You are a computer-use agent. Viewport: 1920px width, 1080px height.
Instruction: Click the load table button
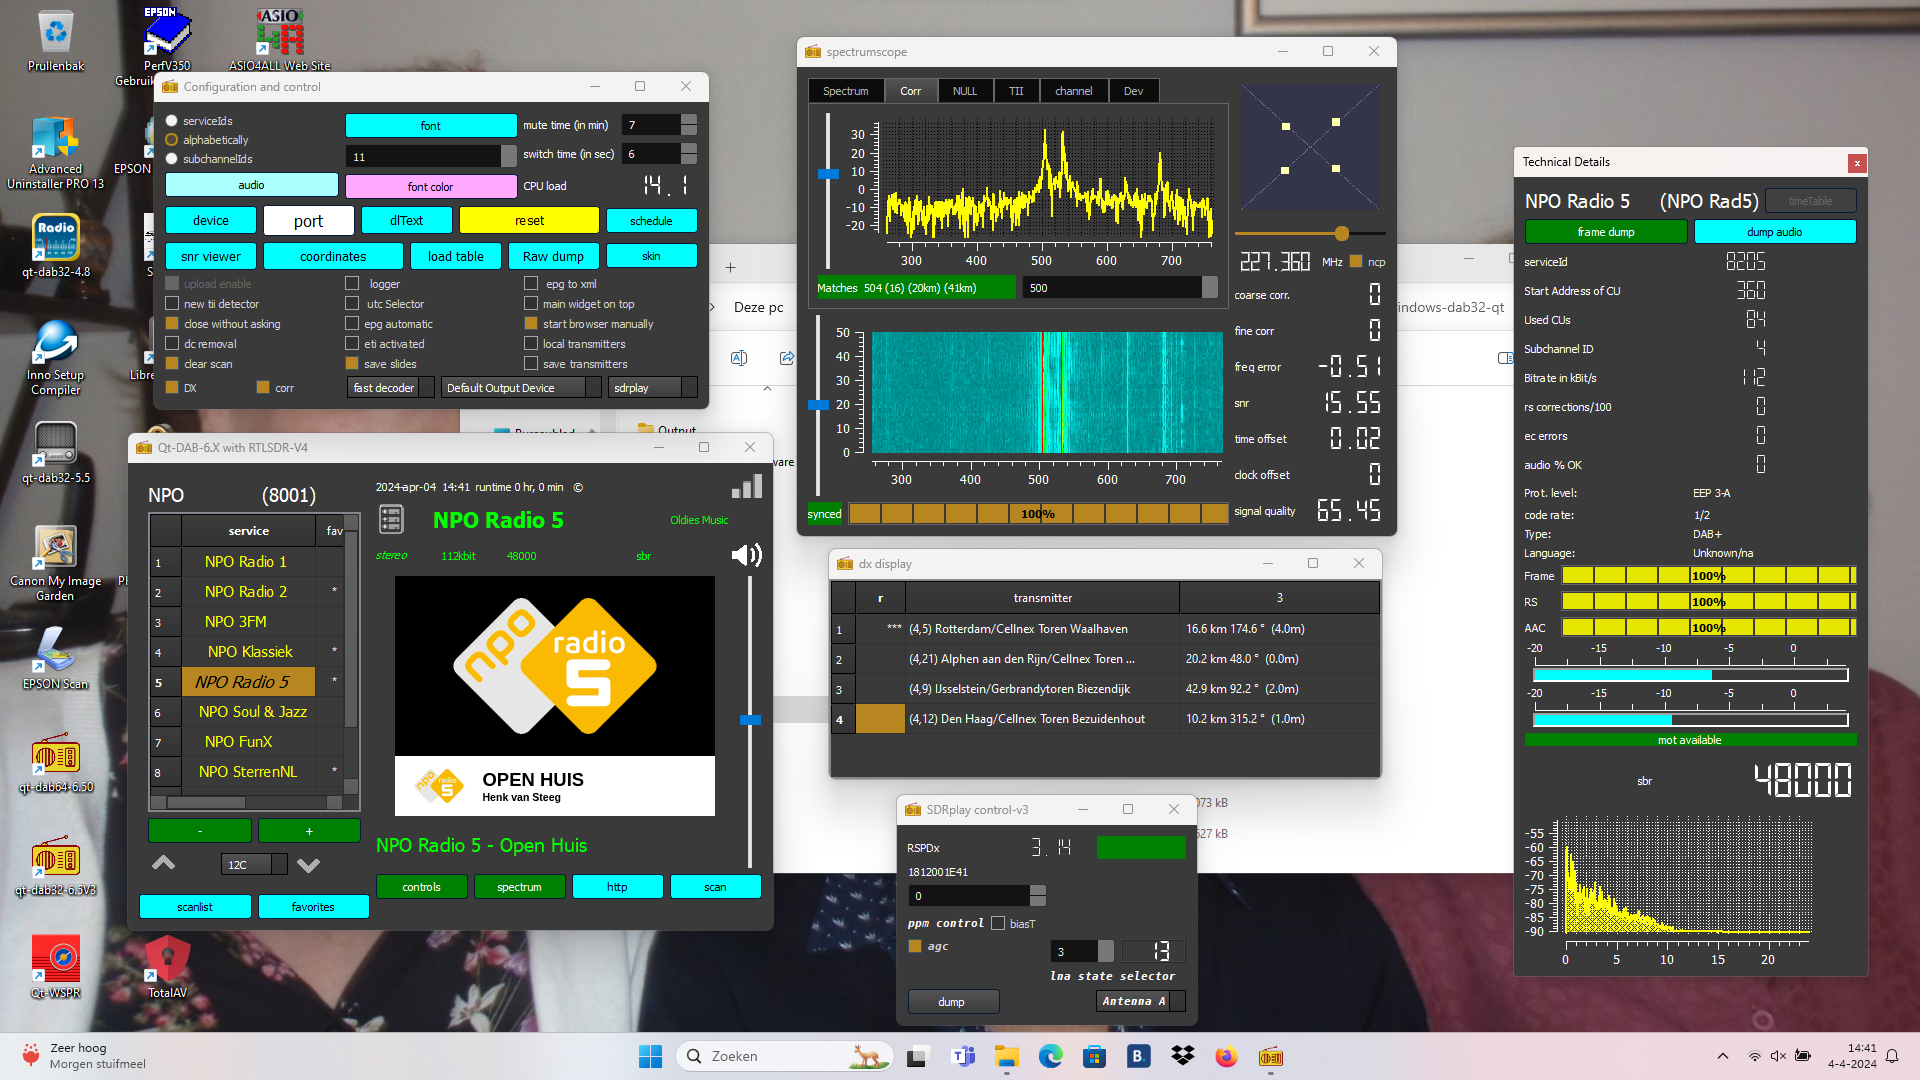[456, 257]
